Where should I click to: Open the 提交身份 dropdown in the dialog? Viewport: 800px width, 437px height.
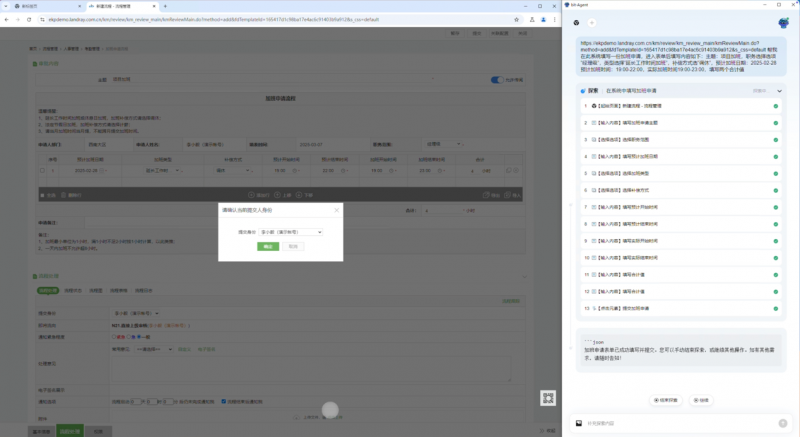pyautogui.click(x=290, y=232)
